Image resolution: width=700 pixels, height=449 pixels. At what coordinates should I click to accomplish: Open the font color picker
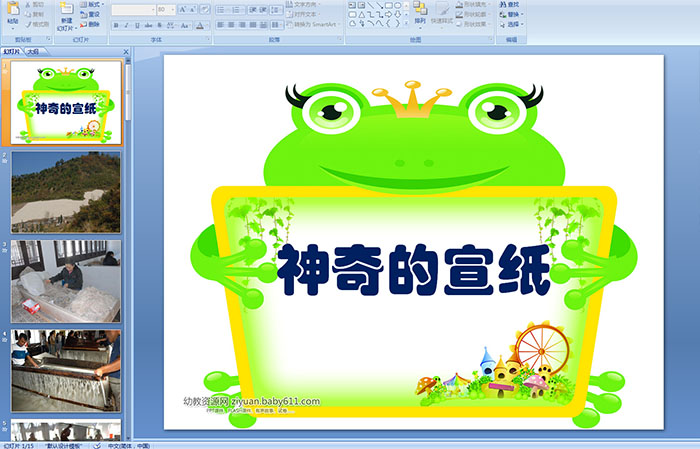click(201, 24)
